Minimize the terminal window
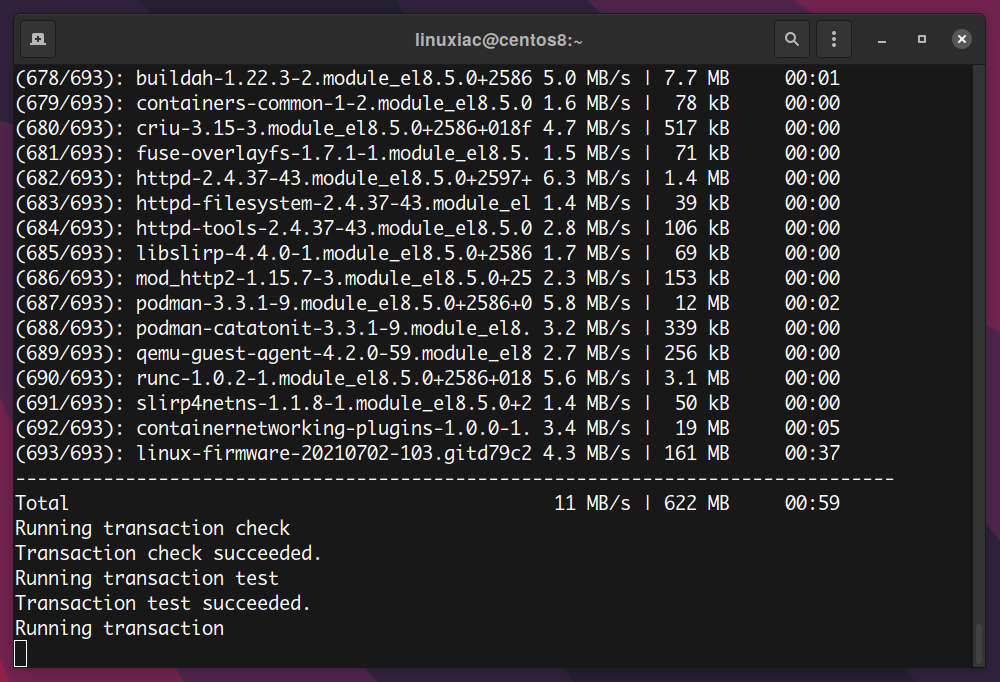The width and height of the screenshot is (1000, 682). click(882, 40)
